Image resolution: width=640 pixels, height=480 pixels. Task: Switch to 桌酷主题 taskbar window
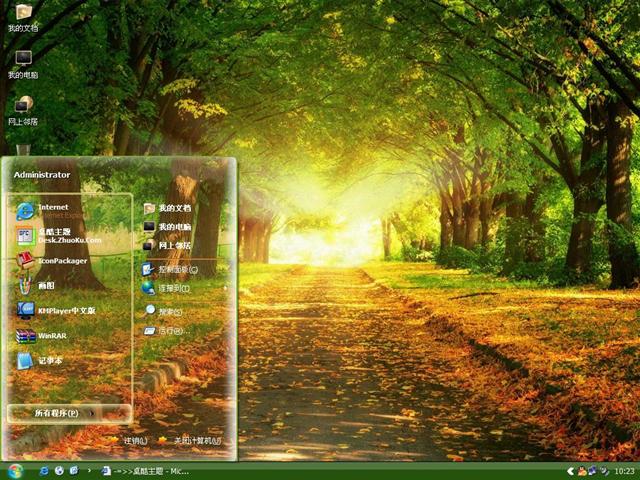pos(145,471)
